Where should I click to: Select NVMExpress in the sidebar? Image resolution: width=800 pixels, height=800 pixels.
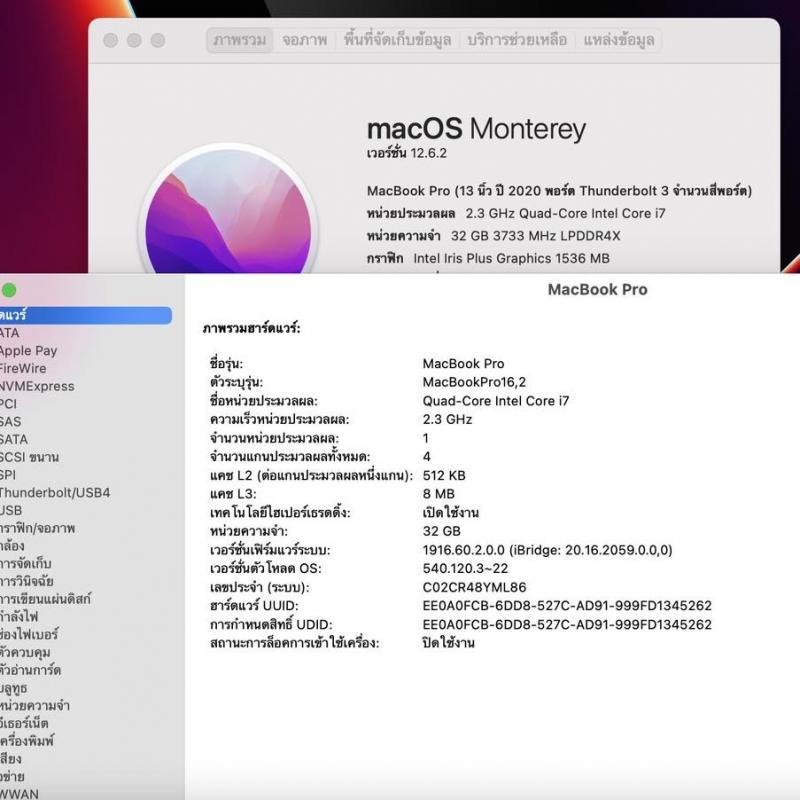coord(37,386)
